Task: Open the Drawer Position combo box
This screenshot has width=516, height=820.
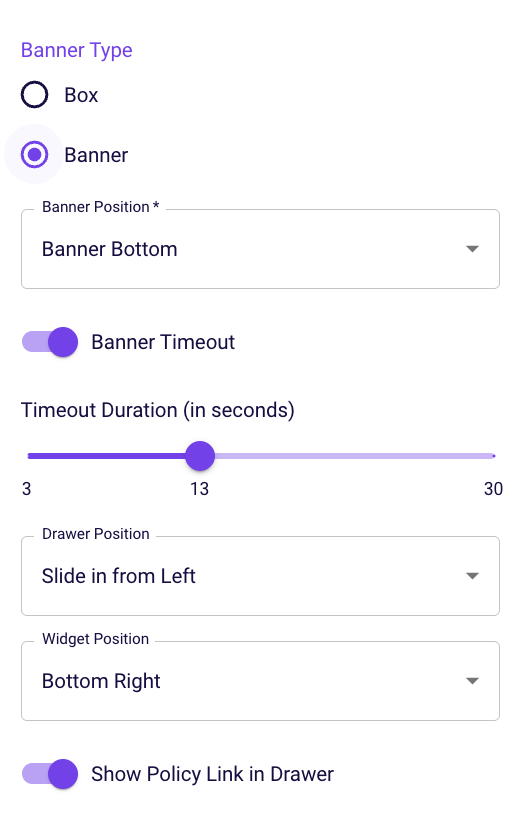Action: click(260, 576)
